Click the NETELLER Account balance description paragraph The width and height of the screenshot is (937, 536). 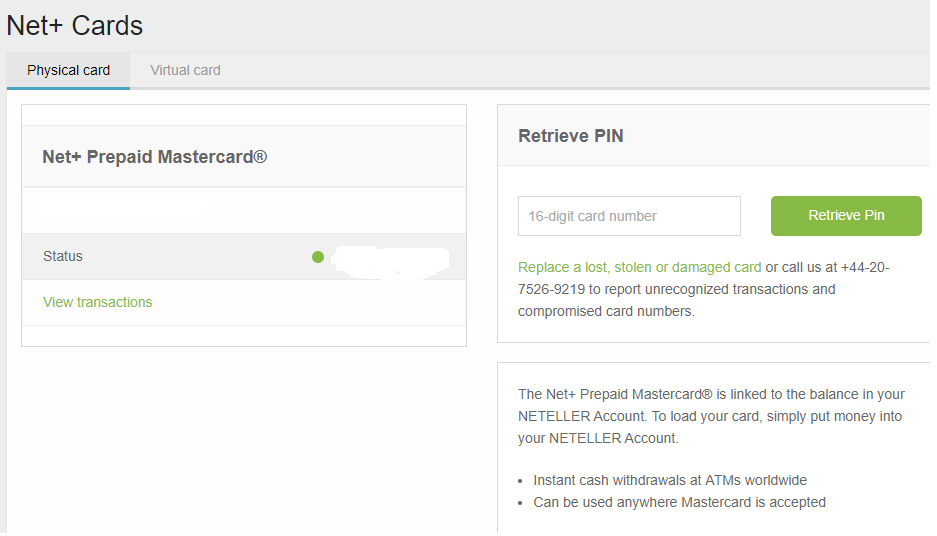[x=711, y=416]
